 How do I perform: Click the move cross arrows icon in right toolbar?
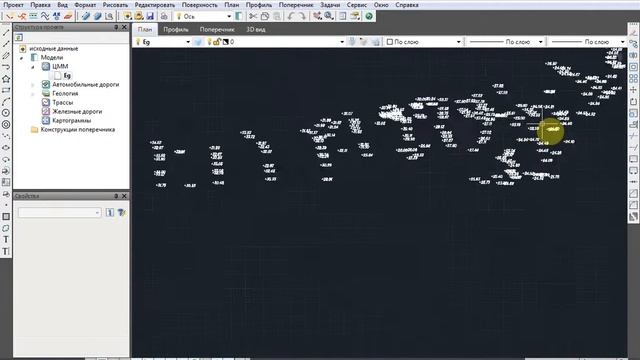pos(633,90)
